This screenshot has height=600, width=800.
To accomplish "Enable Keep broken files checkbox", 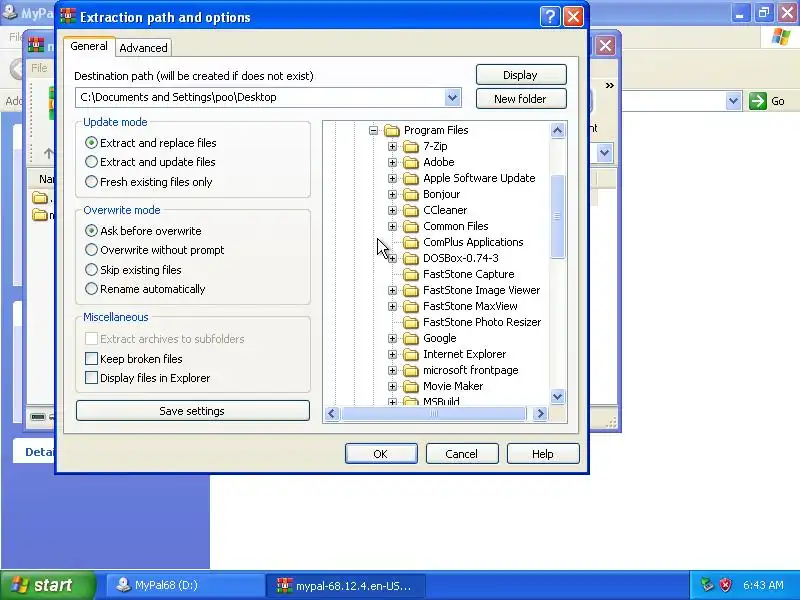I will (x=91, y=359).
